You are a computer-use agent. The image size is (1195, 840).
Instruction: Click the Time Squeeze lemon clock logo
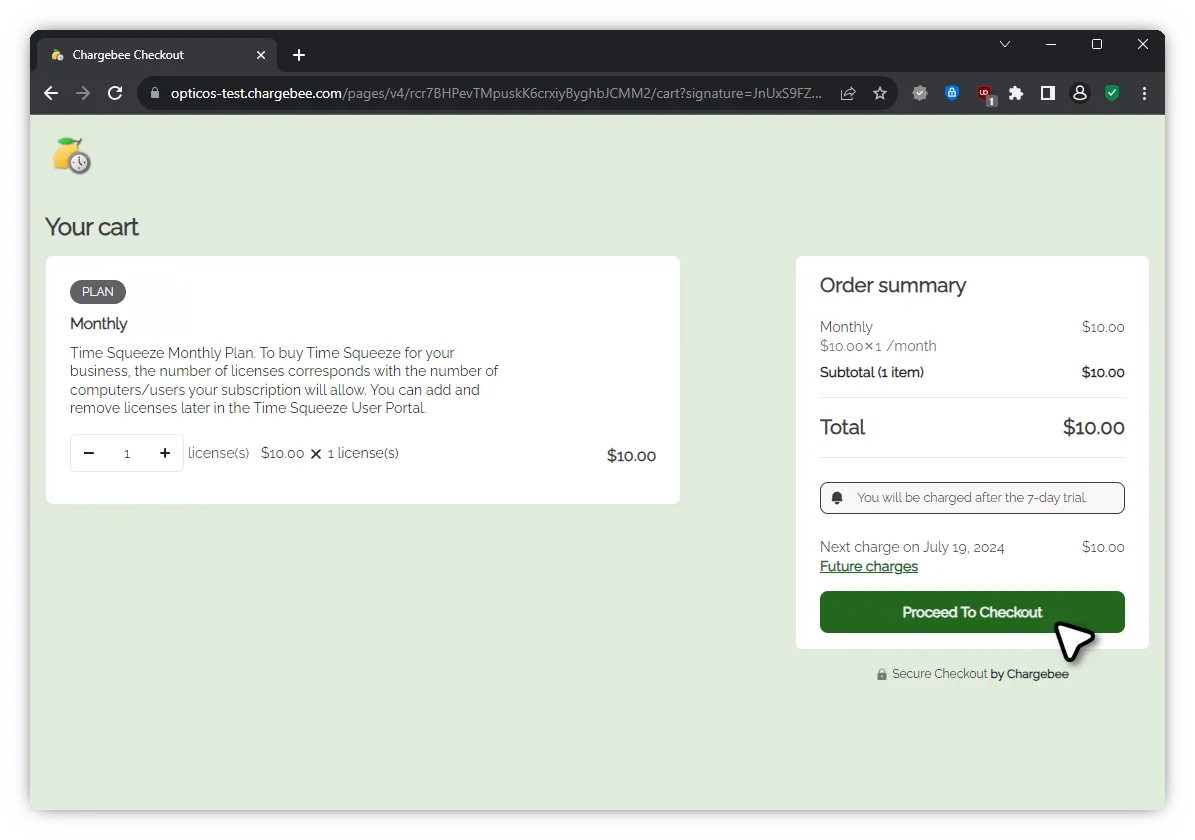[x=72, y=156]
